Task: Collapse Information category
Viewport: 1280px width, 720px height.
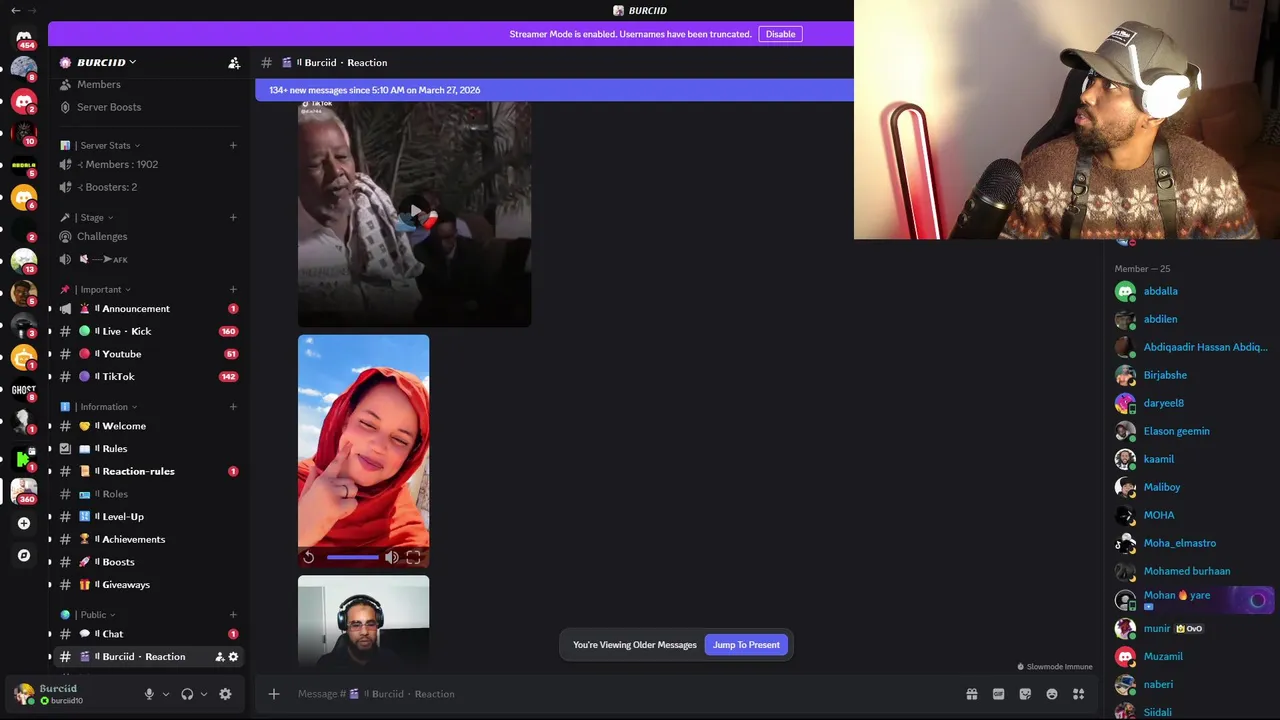Action: coord(104,407)
